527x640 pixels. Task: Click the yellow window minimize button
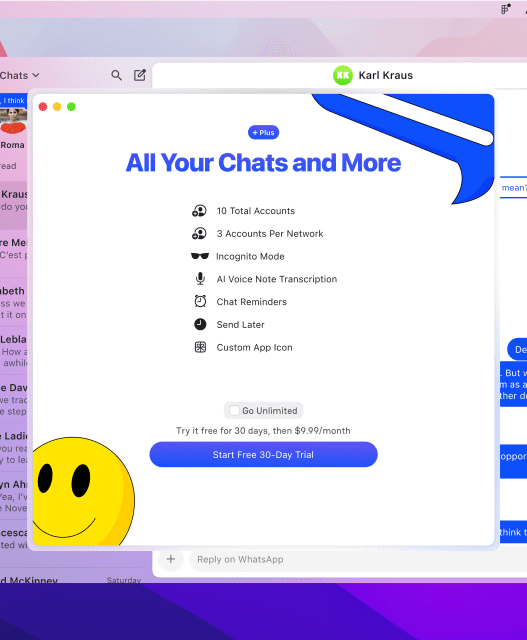tap(57, 107)
